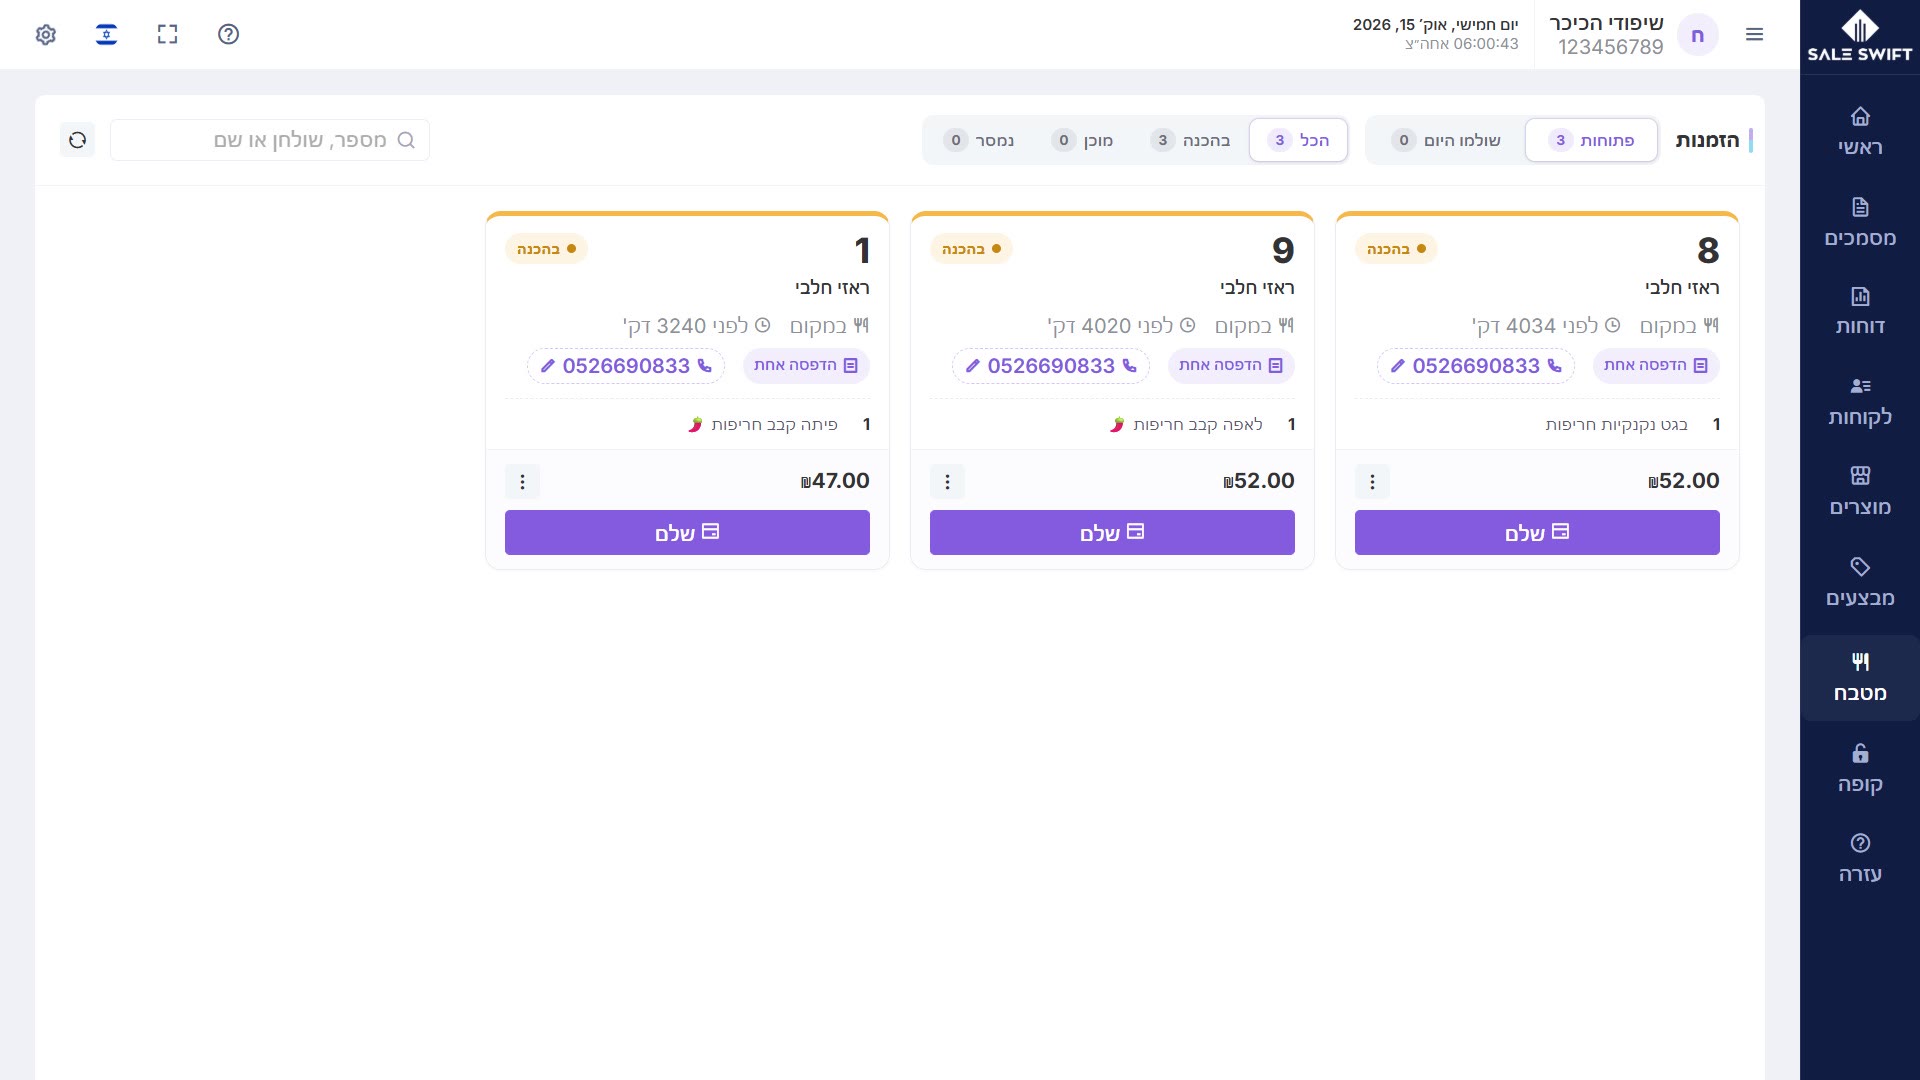
Task: Open עזרה help in sidebar
Action: (x=1860, y=859)
